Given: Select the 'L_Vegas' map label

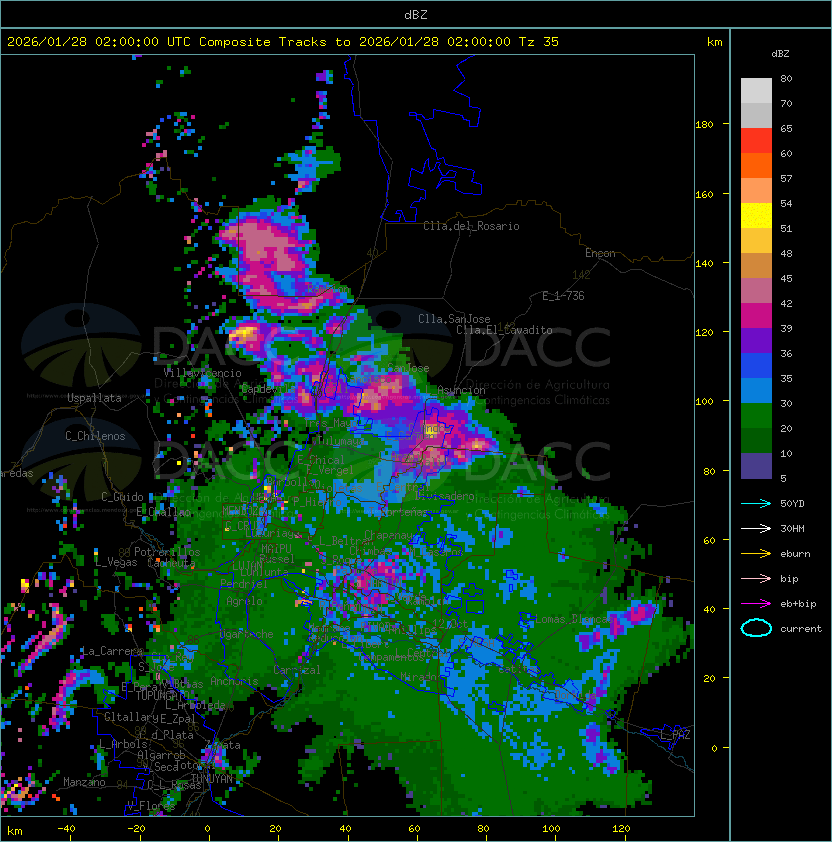Looking at the screenshot, I should 116,562.
